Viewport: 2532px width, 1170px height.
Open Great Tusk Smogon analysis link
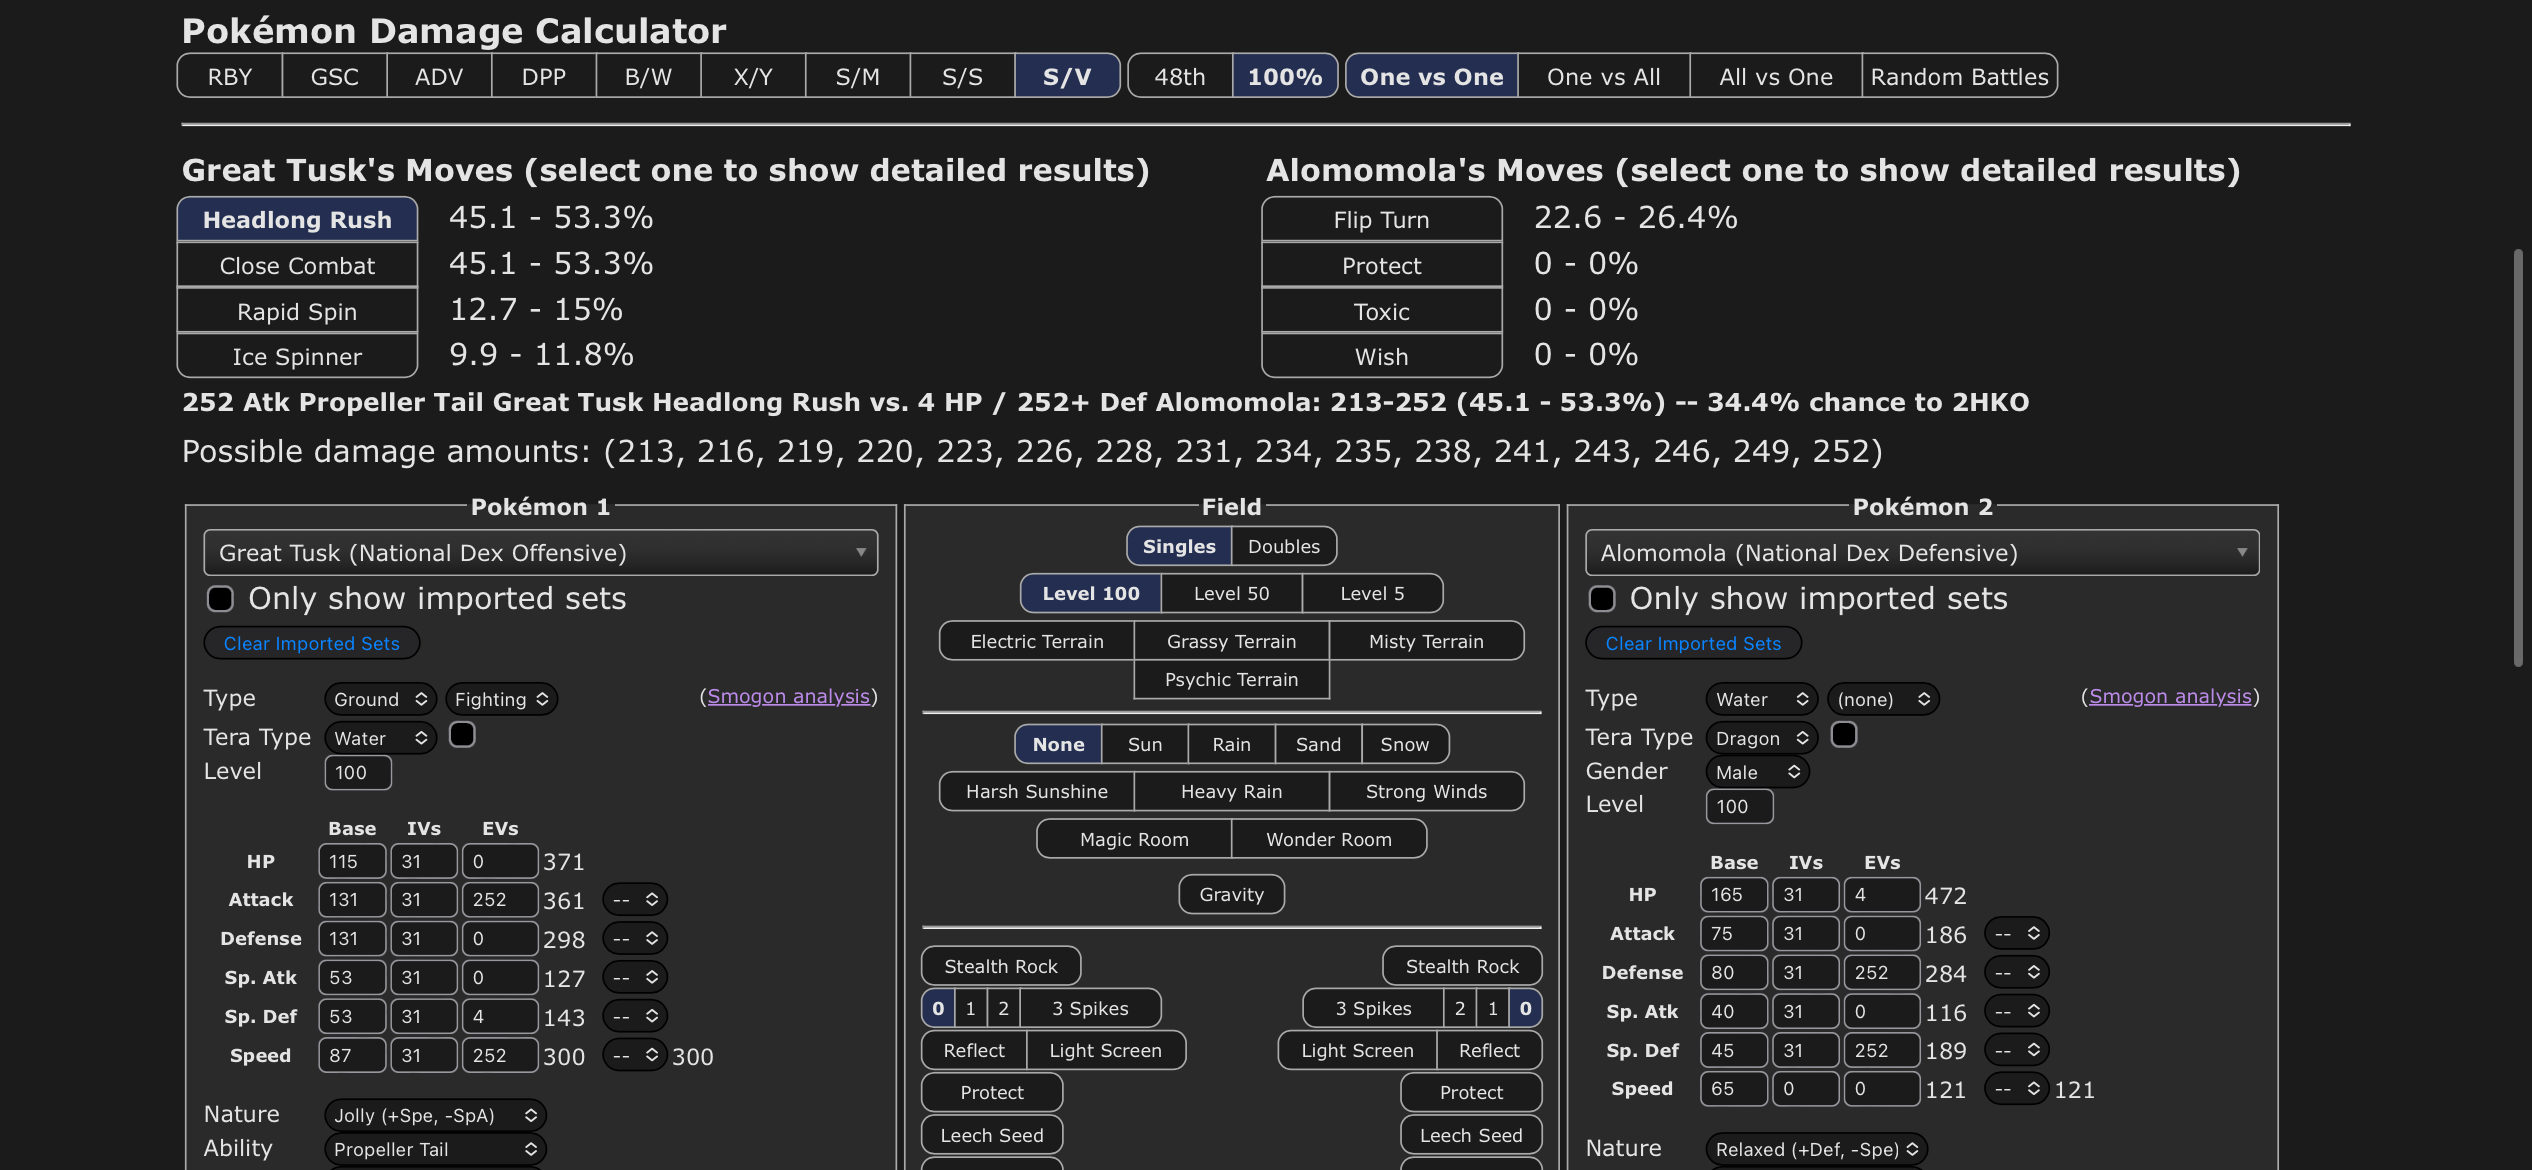[x=788, y=696]
